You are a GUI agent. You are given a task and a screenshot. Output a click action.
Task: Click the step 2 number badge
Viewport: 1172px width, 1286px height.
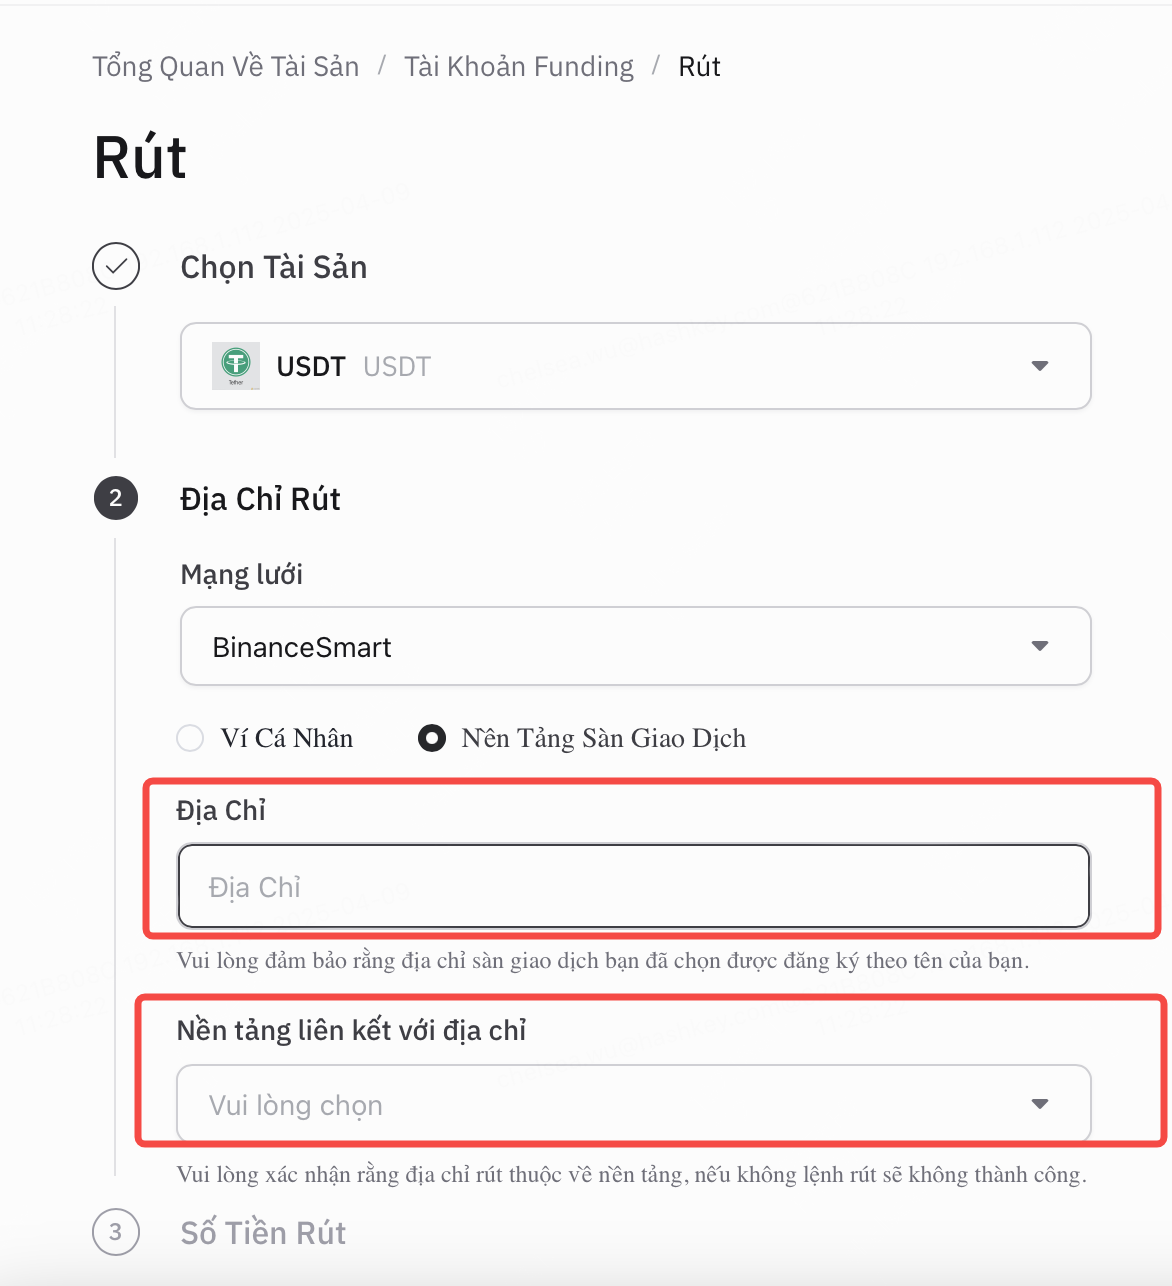tap(116, 498)
